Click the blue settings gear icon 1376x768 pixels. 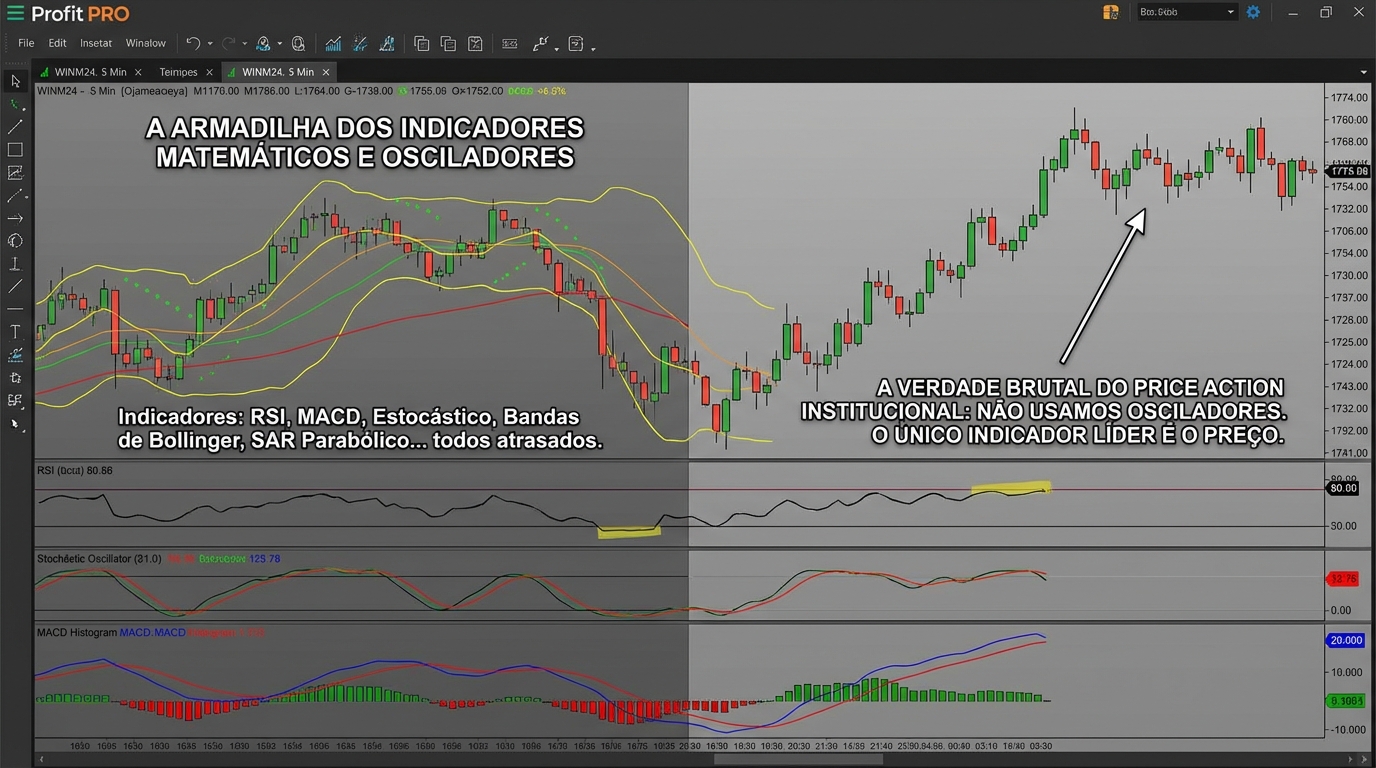click(x=1253, y=12)
